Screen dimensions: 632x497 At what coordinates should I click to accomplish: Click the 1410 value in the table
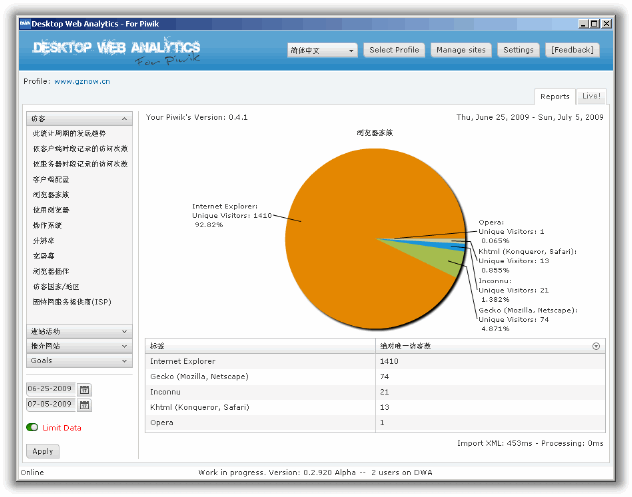[x=389, y=361]
